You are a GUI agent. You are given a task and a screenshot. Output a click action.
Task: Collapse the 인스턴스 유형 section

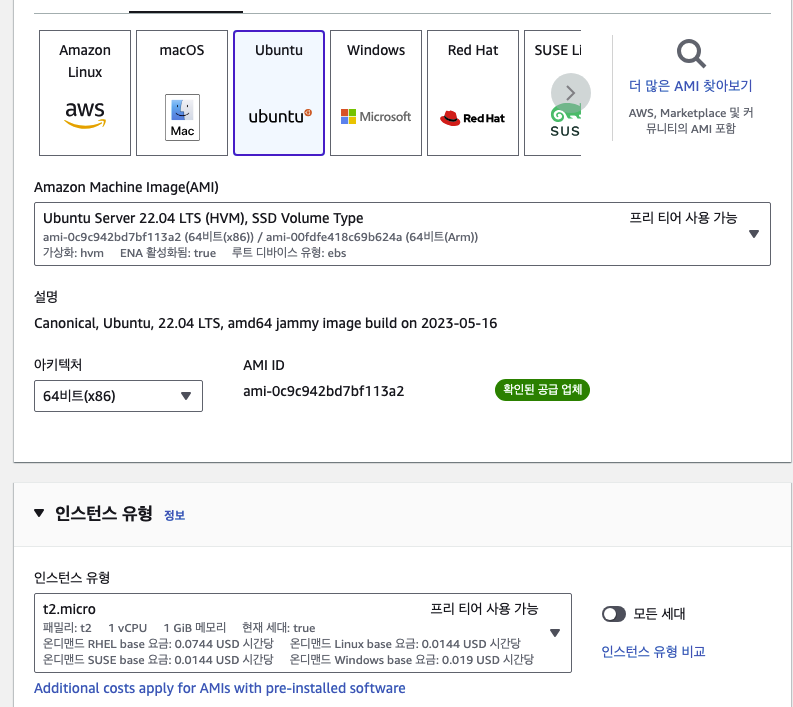(39, 513)
